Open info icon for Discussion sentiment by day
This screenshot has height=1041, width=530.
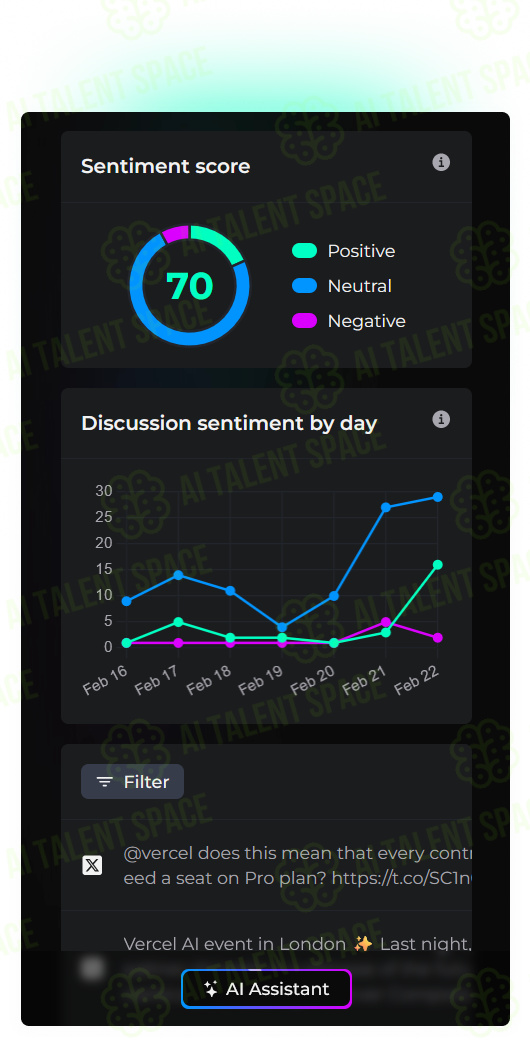tap(441, 420)
